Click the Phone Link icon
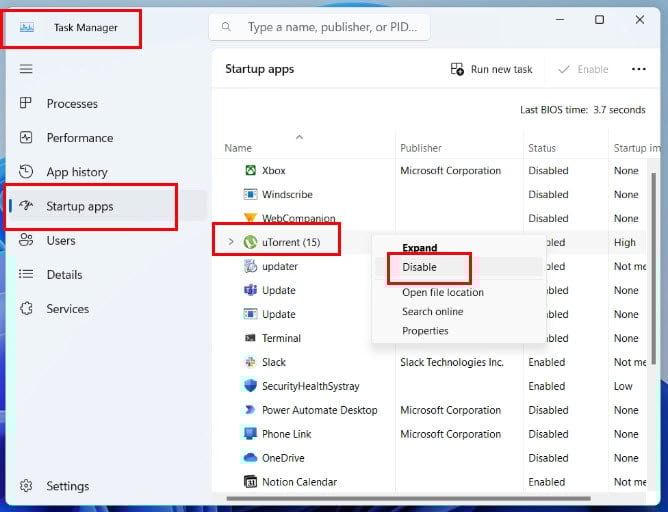 click(250, 434)
